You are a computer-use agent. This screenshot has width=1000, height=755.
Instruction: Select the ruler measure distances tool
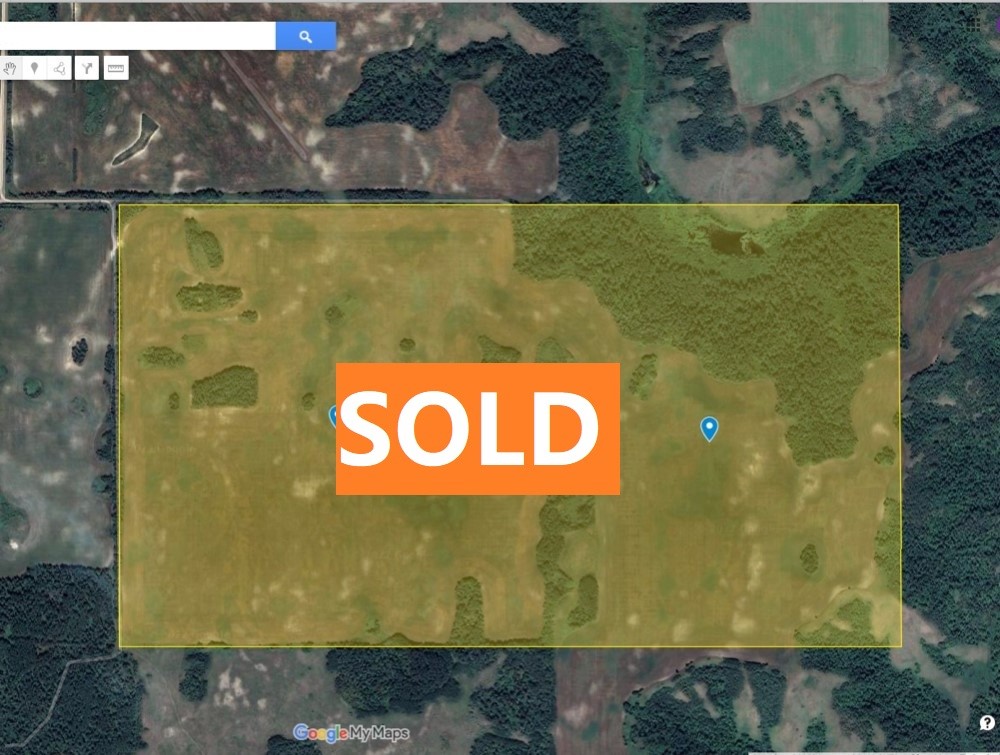click(115, 68)
